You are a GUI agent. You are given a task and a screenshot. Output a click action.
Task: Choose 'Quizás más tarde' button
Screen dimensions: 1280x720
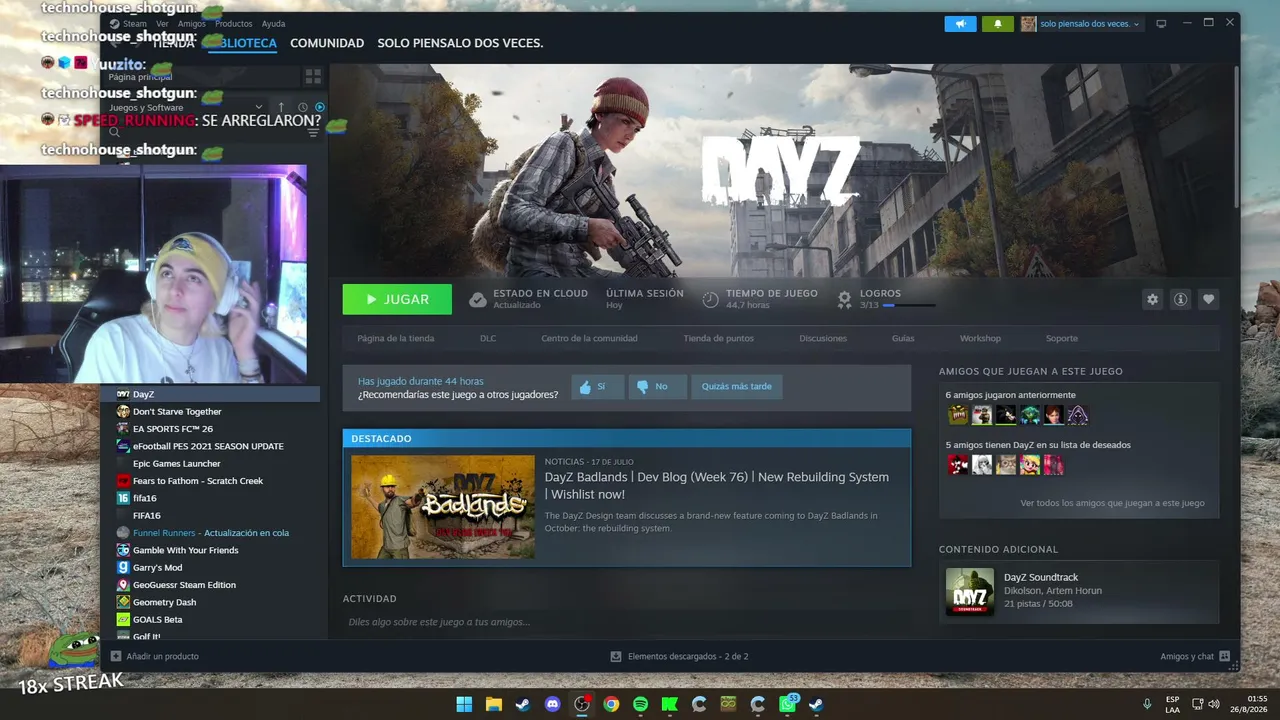[737, 387]
